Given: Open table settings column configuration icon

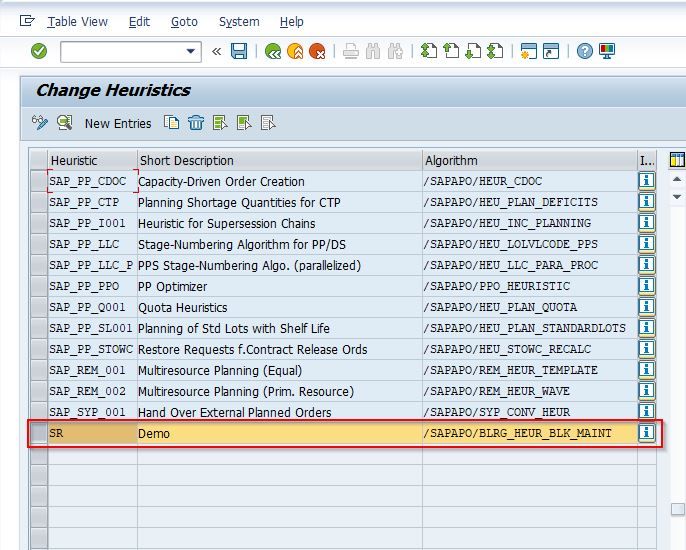Looking at the screenshot, I should coord(677,160).
